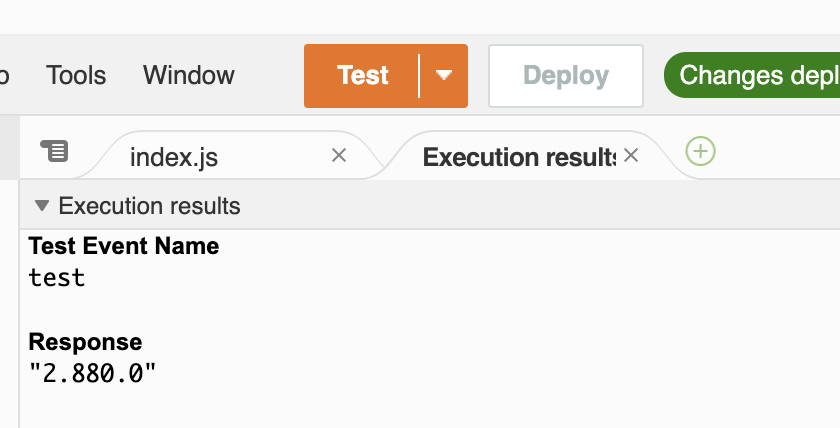
Task: Run the function with Test button
Action: [x=362, y=76]
